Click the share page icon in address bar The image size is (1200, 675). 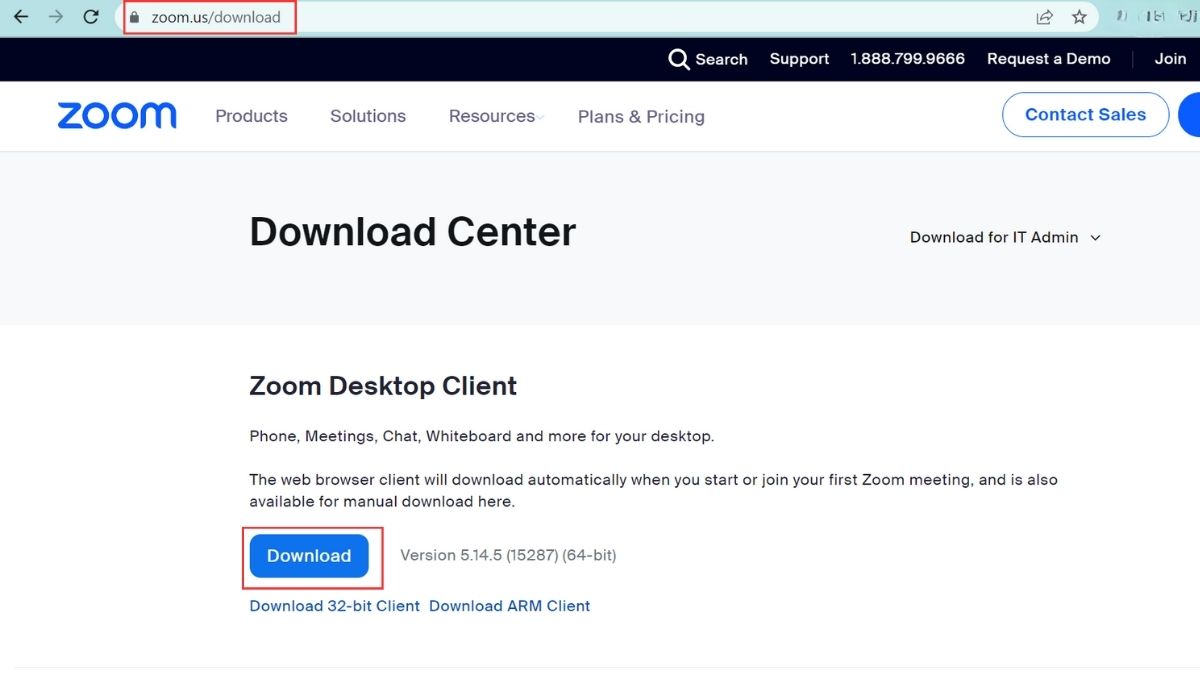click(x=1044, y=17)
